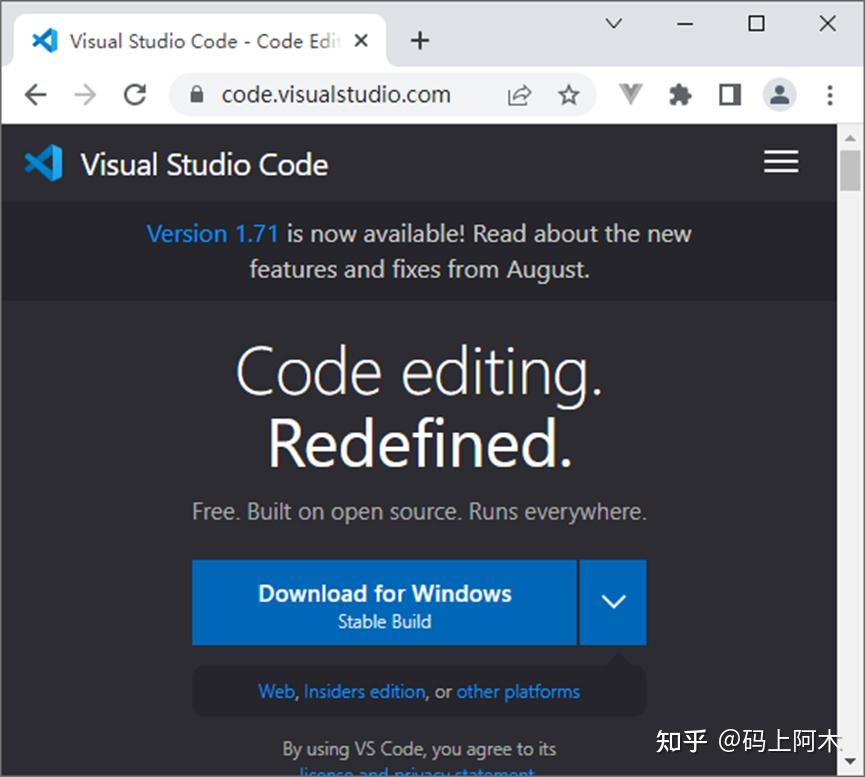Reload the page with the refresh icon
Image resolution: width=865 pixels, height=777 pixels.
pyautogui.click(x=135, y=95)
